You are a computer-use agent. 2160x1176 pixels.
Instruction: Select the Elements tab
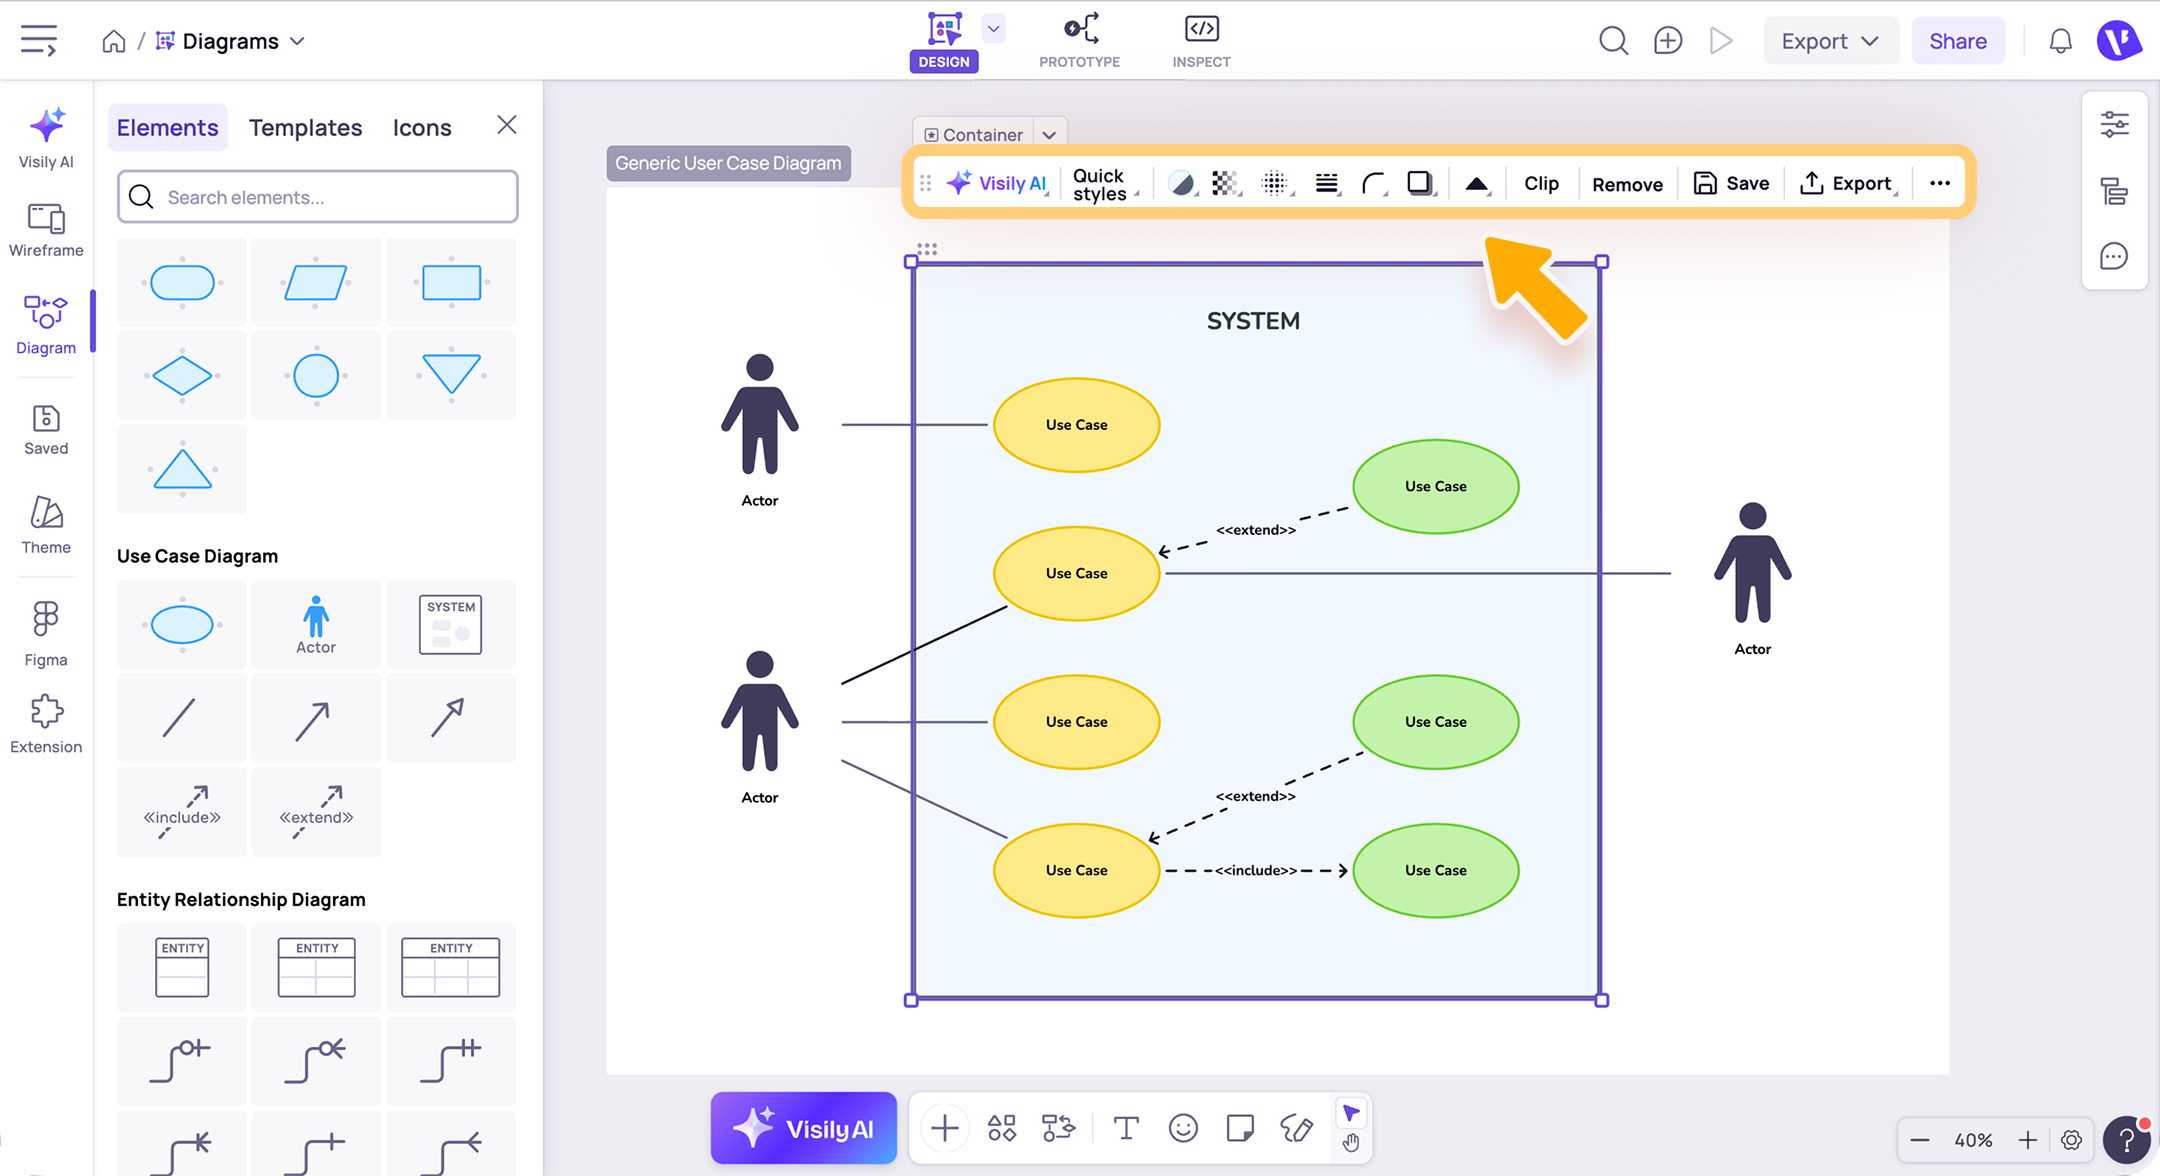(x=167, y=127)
